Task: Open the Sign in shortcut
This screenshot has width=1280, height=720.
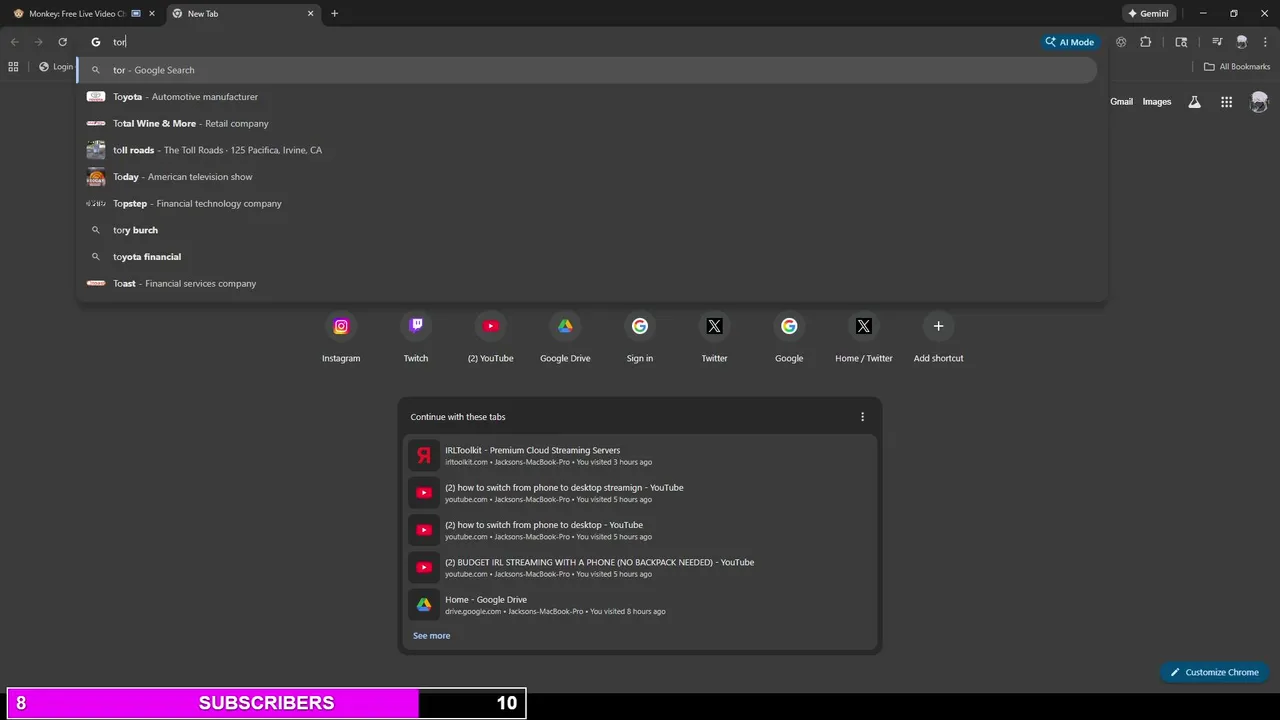Action: click(x=640, y=338)
